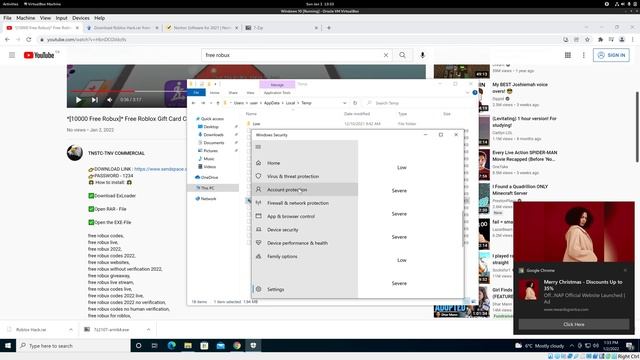Click the YouTube logo
The image size is (640, 360).
[39, 55]
